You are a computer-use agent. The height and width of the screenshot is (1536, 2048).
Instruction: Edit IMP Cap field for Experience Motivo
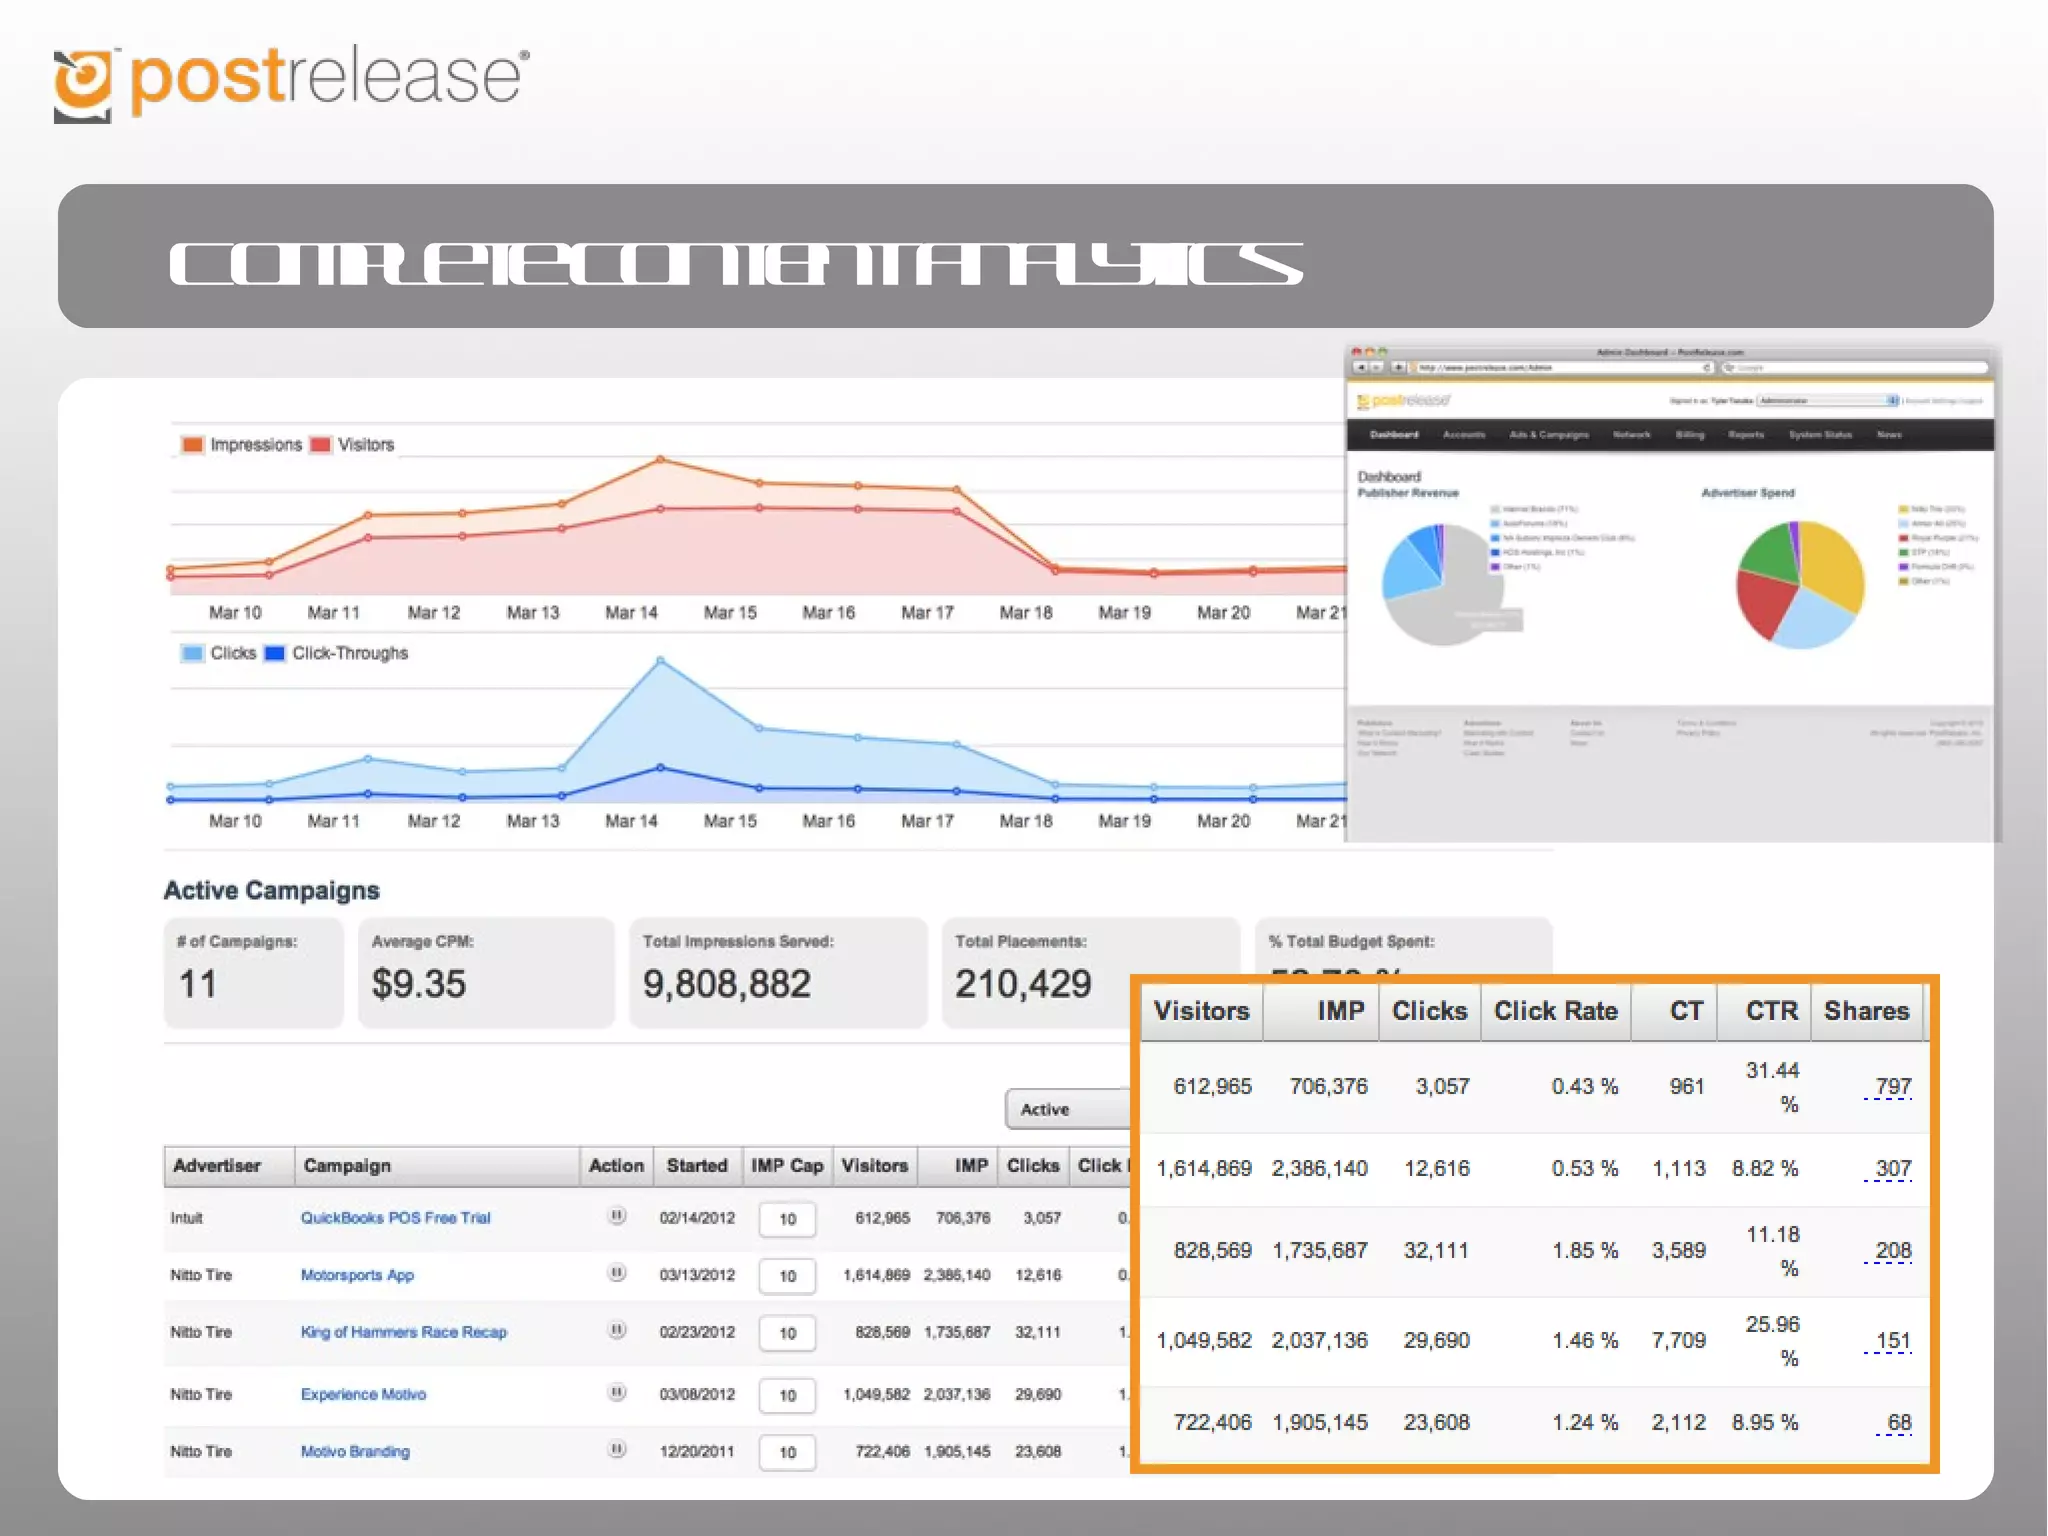point(787,1395)
